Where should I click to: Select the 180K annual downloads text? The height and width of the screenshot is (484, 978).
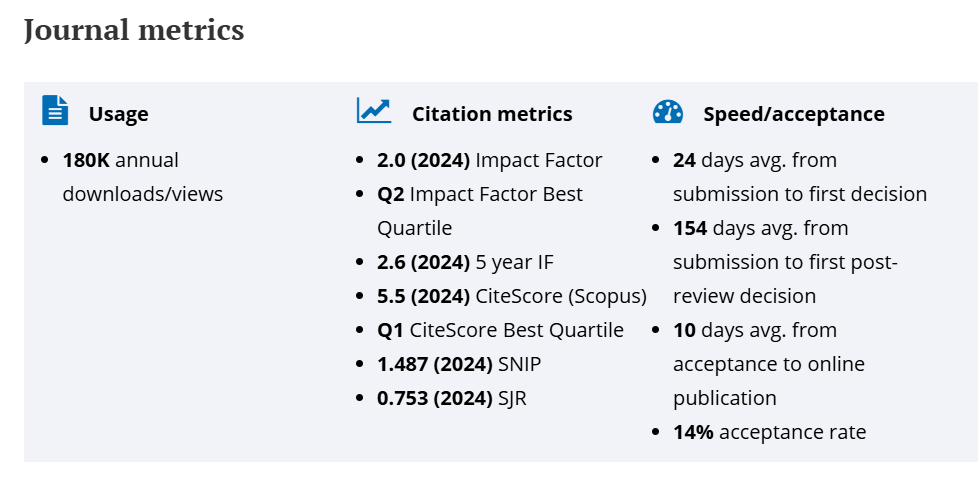(120, 160)
